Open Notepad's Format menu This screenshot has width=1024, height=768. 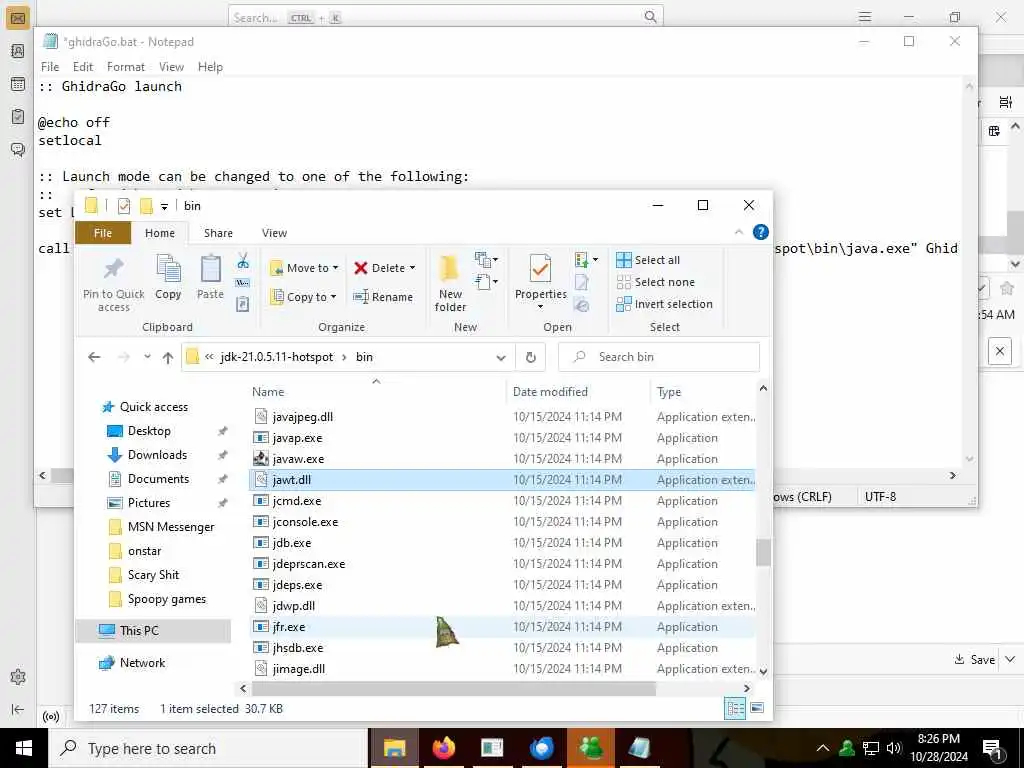[125, 67]
